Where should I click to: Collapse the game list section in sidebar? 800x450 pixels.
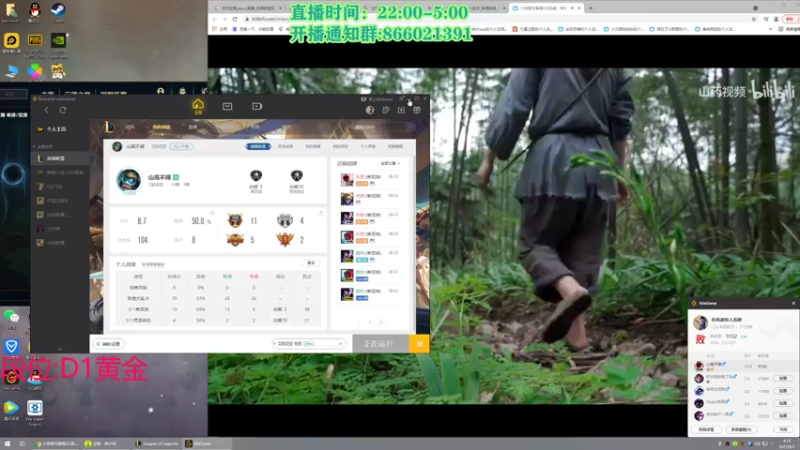[x=35, y=146]
